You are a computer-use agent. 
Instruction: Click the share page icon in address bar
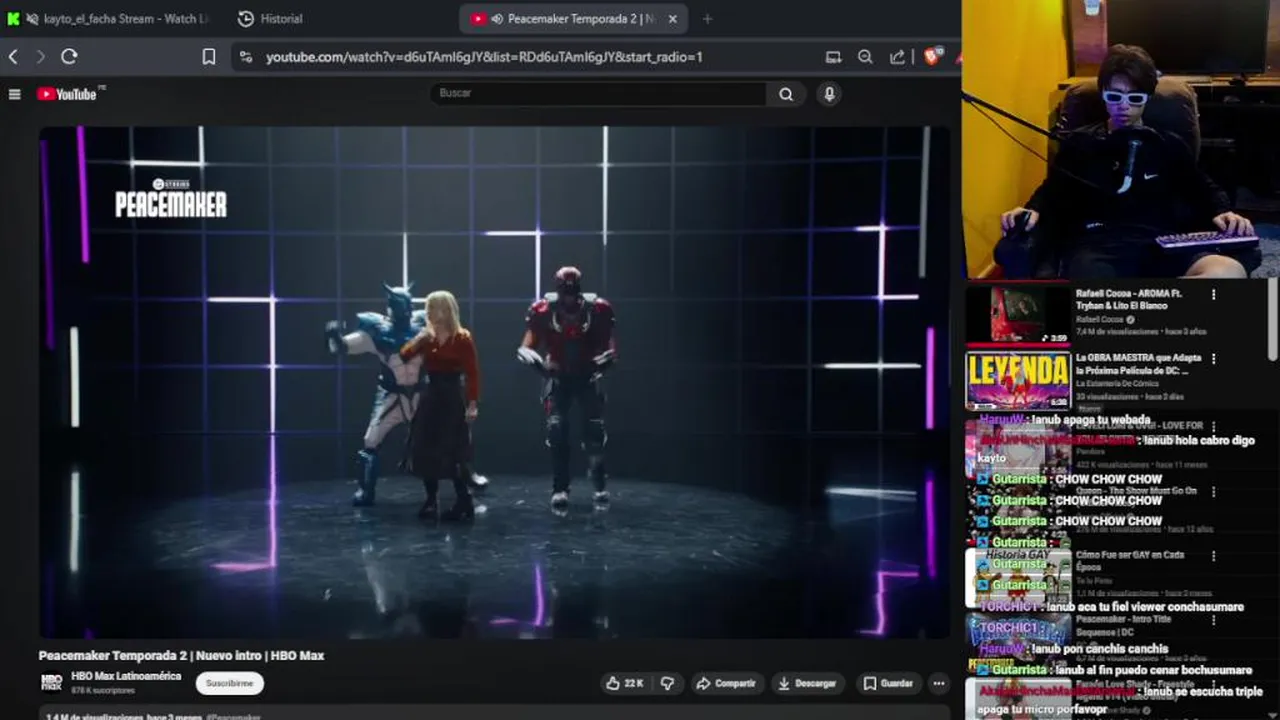pyautogui.click(x=897, y=57)
